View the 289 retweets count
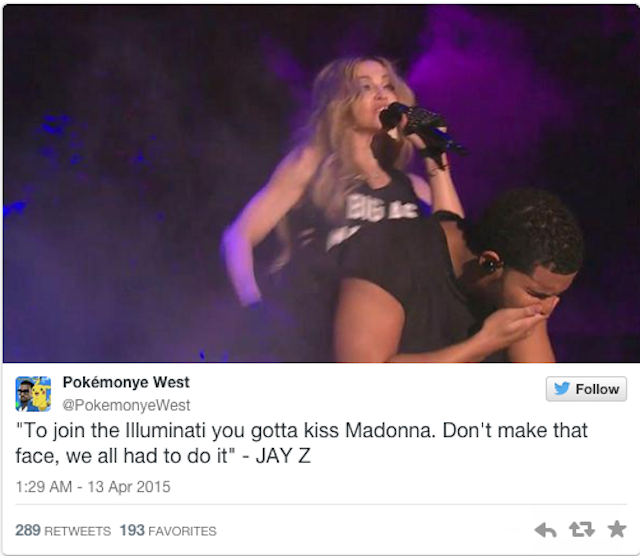The height and width of the screenshot is (556, 640). click(28, 530)
